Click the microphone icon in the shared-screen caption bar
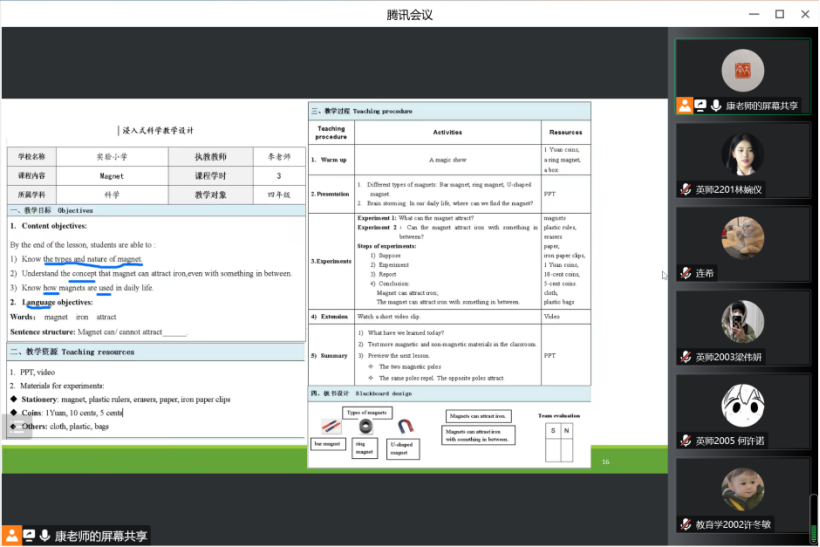Viewport: 820px width, 547px height. click(44, 536)
